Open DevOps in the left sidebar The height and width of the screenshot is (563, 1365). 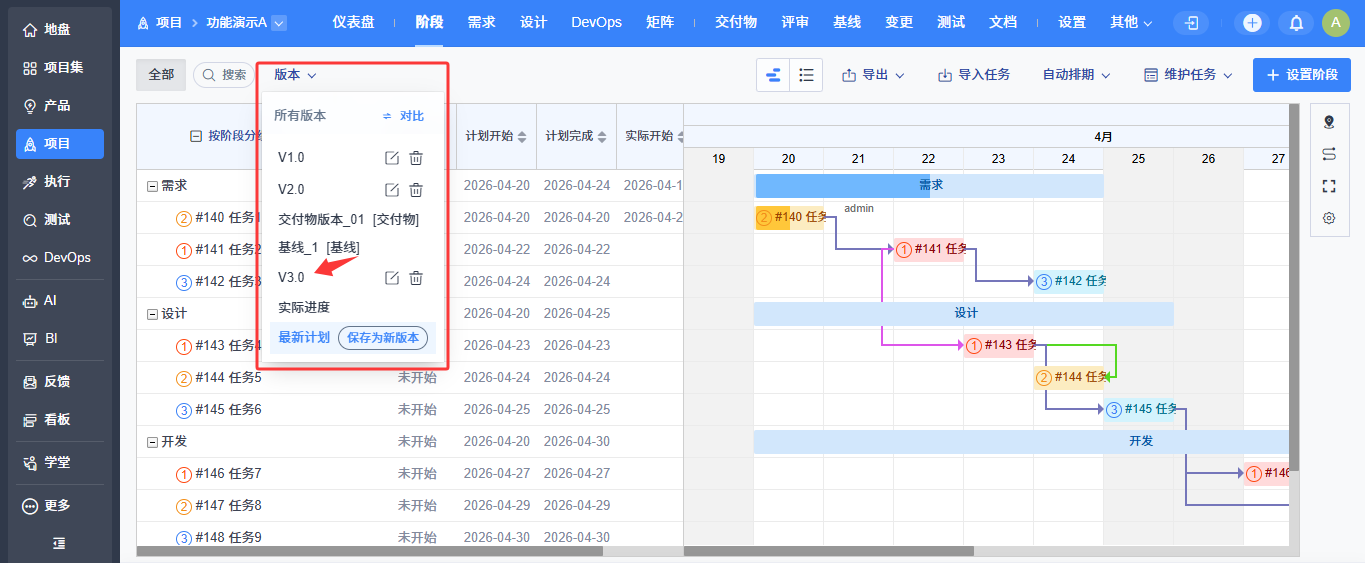pos(59,258)
